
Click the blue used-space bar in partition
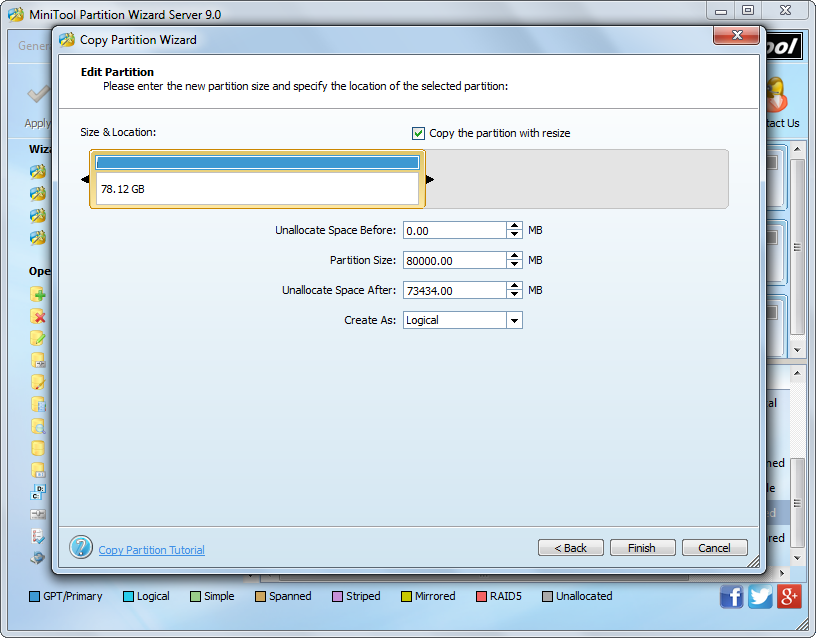(258, 163)
